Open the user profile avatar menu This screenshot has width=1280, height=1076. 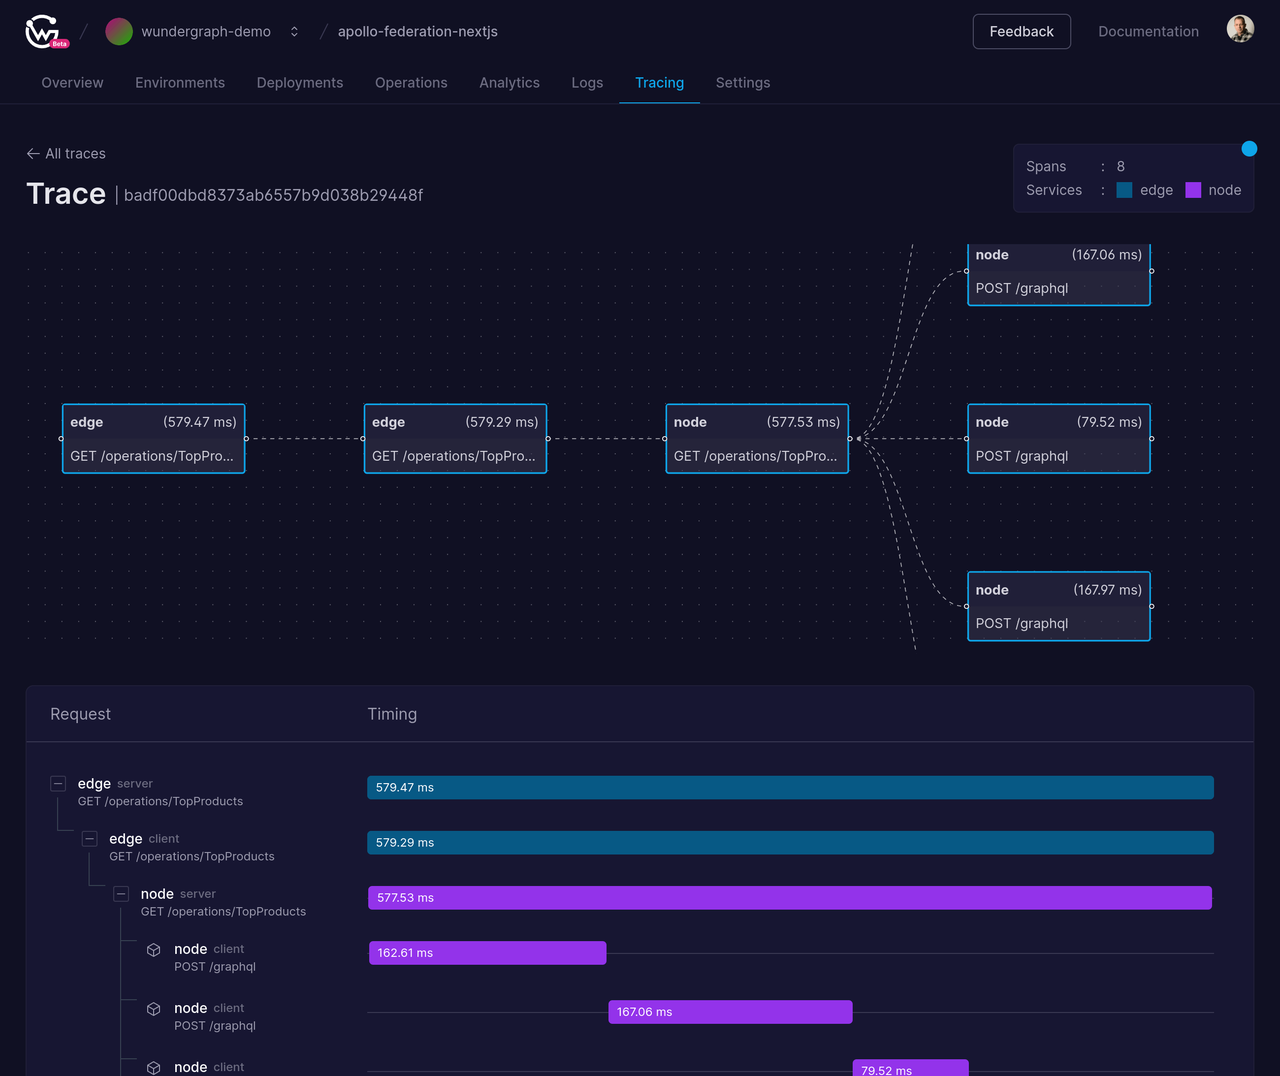click(x=1240, y=29)
